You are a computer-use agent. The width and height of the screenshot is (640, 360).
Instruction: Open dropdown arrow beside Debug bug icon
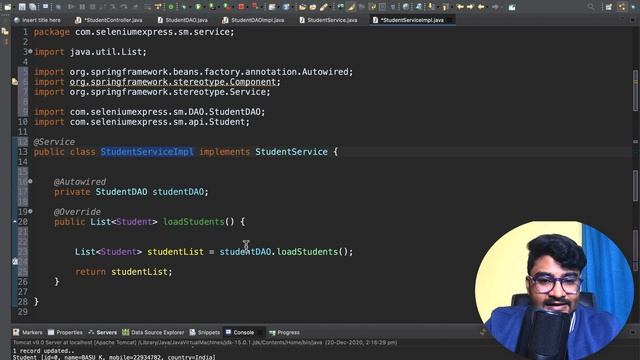click(190, 7)
